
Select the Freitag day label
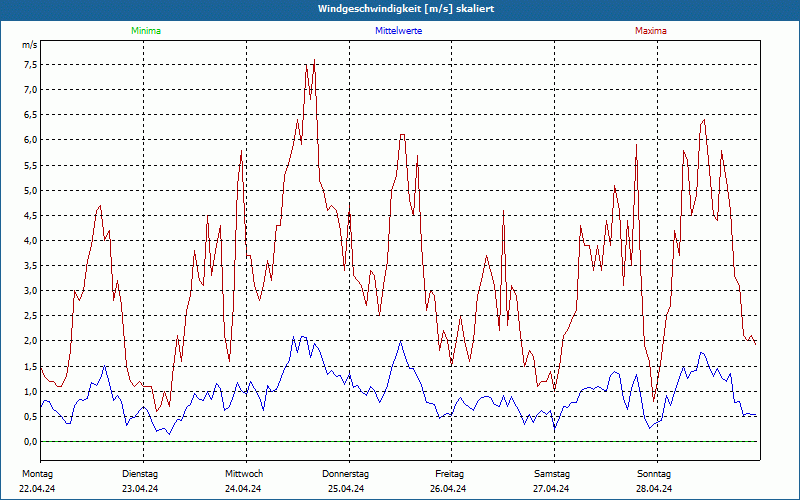click(x=449, y=474)
